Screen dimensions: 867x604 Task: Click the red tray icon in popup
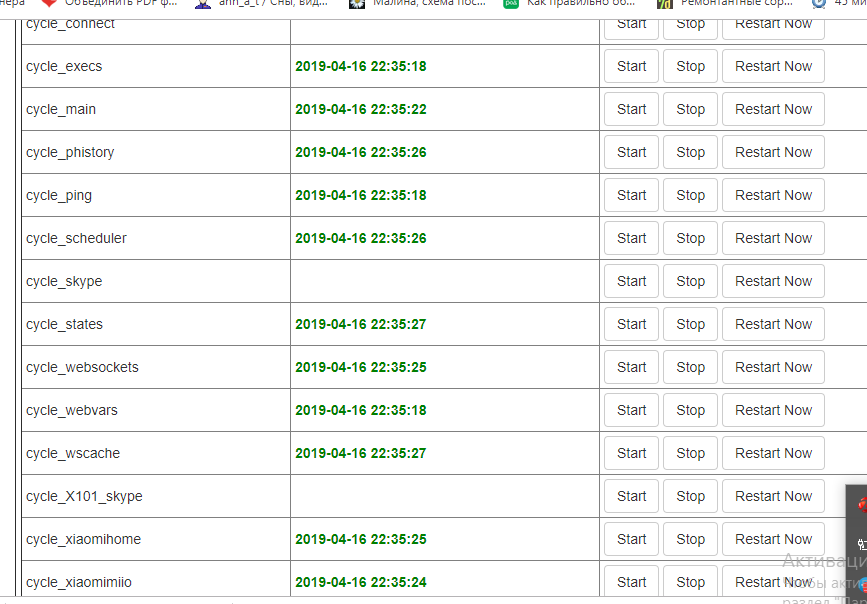pyautogui.click(x=861, y=505)
